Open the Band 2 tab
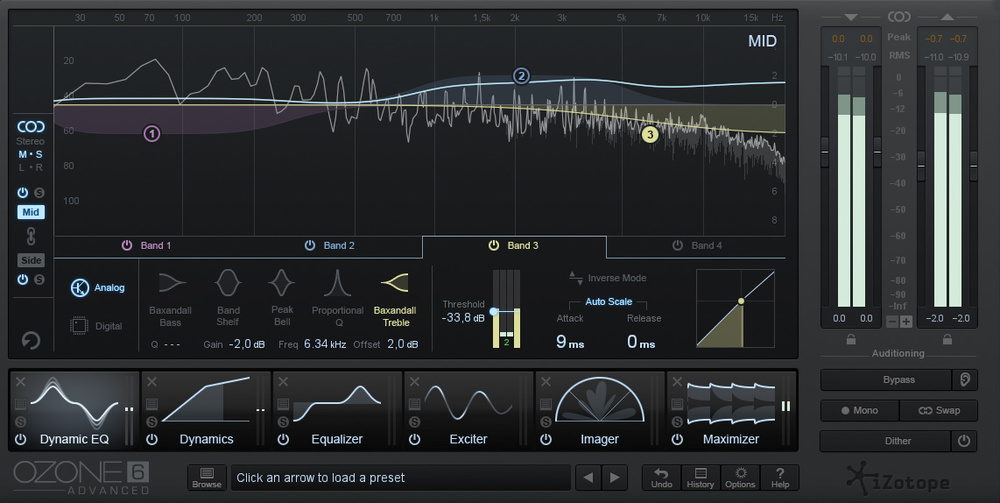1000x503 pixels. tap(330, 245)
